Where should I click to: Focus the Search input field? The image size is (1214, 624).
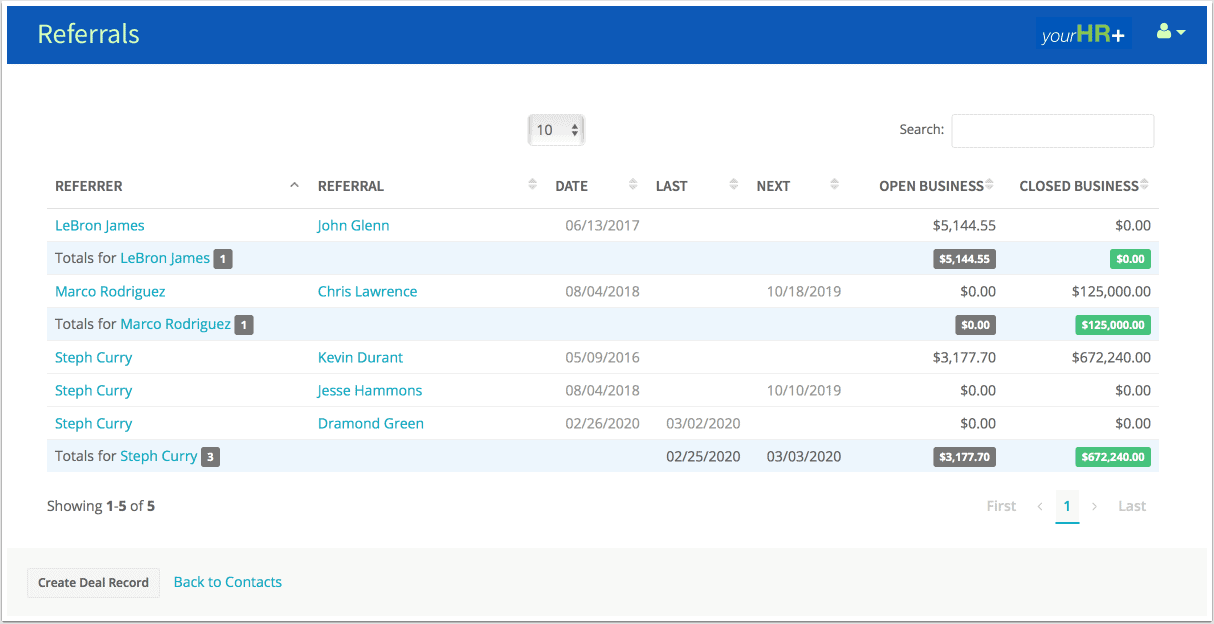[1052, 130]
